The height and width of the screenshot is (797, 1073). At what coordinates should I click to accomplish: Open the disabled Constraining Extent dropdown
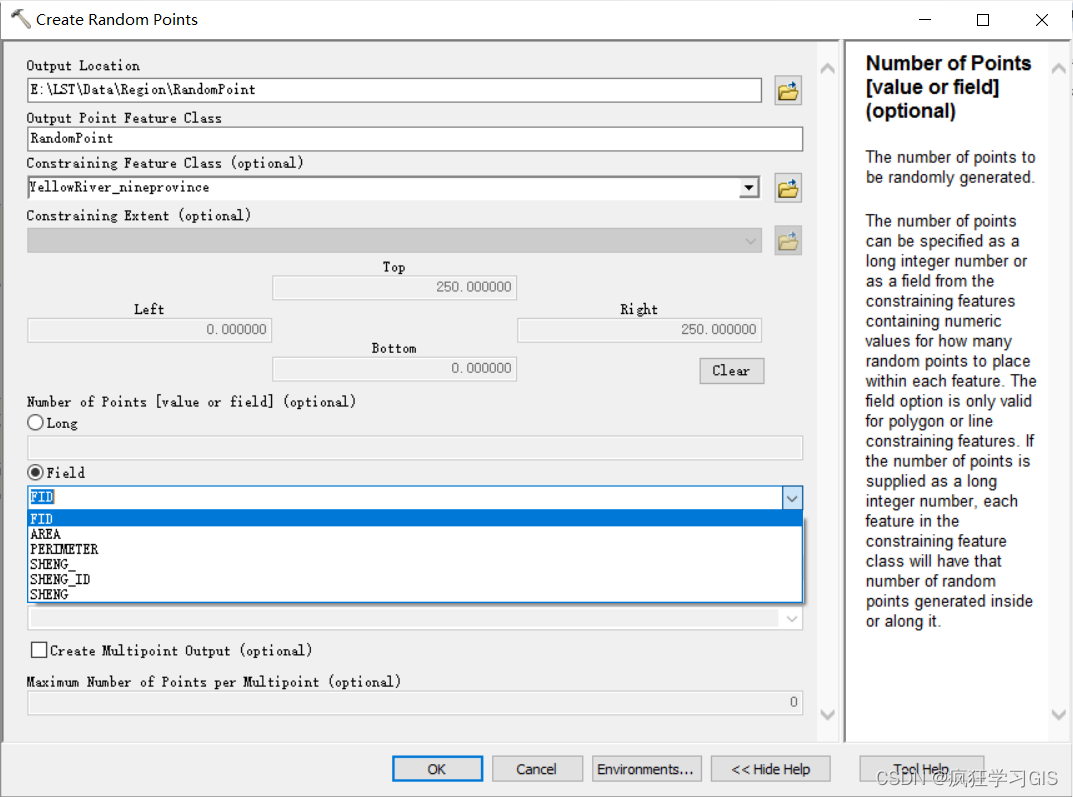[751, 241]
